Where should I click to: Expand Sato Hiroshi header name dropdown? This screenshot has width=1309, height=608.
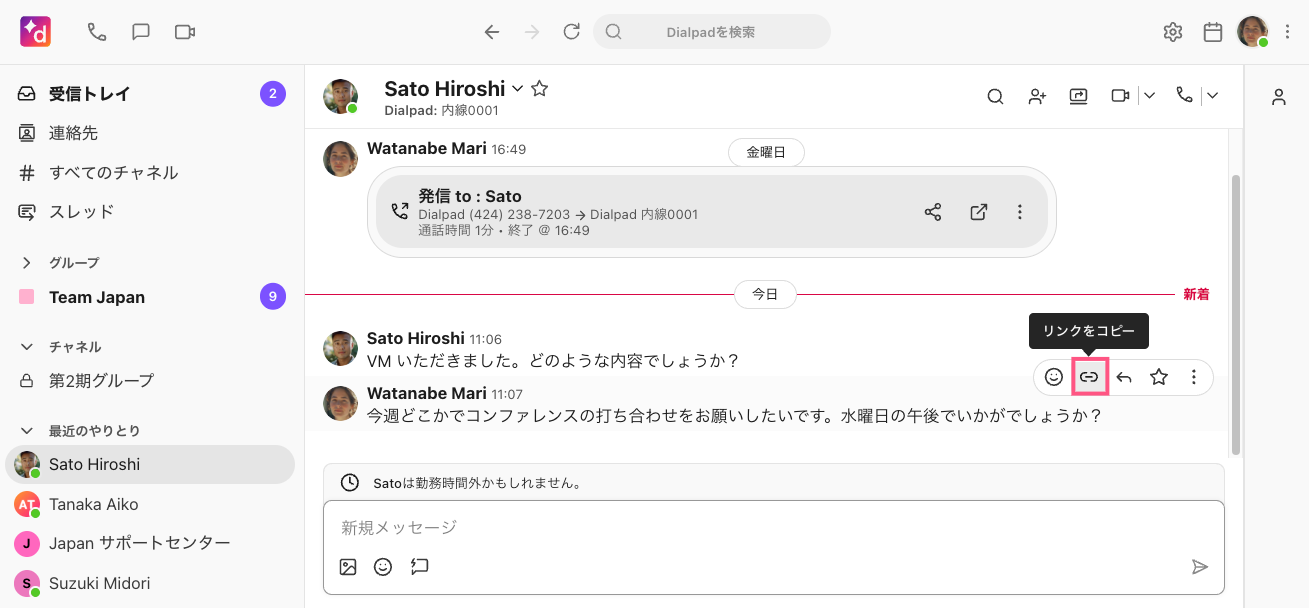(x=517, y=89)
